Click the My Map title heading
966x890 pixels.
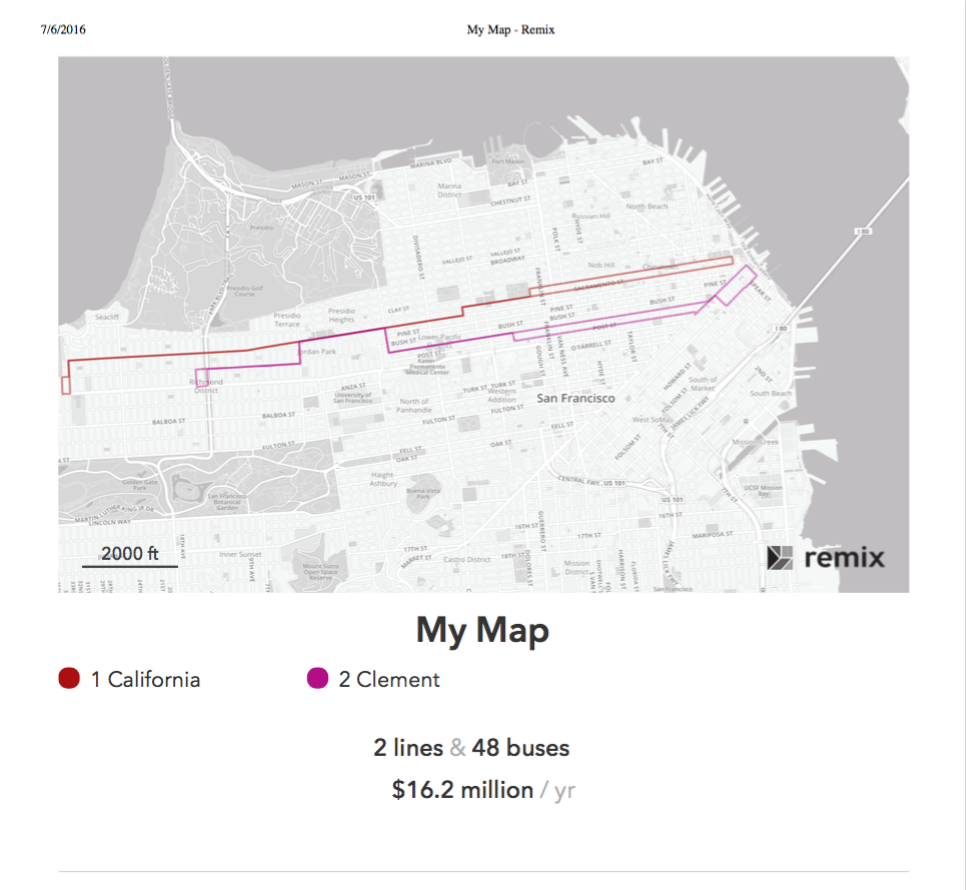(482, 631)
